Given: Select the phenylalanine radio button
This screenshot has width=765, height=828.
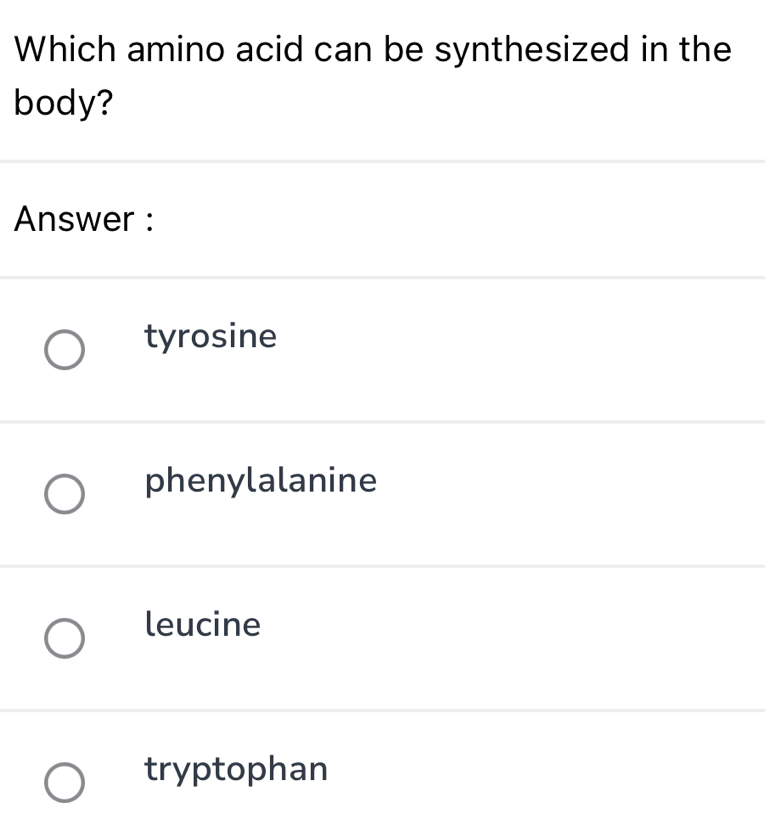Looking at the screenshot, I should pyautogui.click(x=65, y=494).
